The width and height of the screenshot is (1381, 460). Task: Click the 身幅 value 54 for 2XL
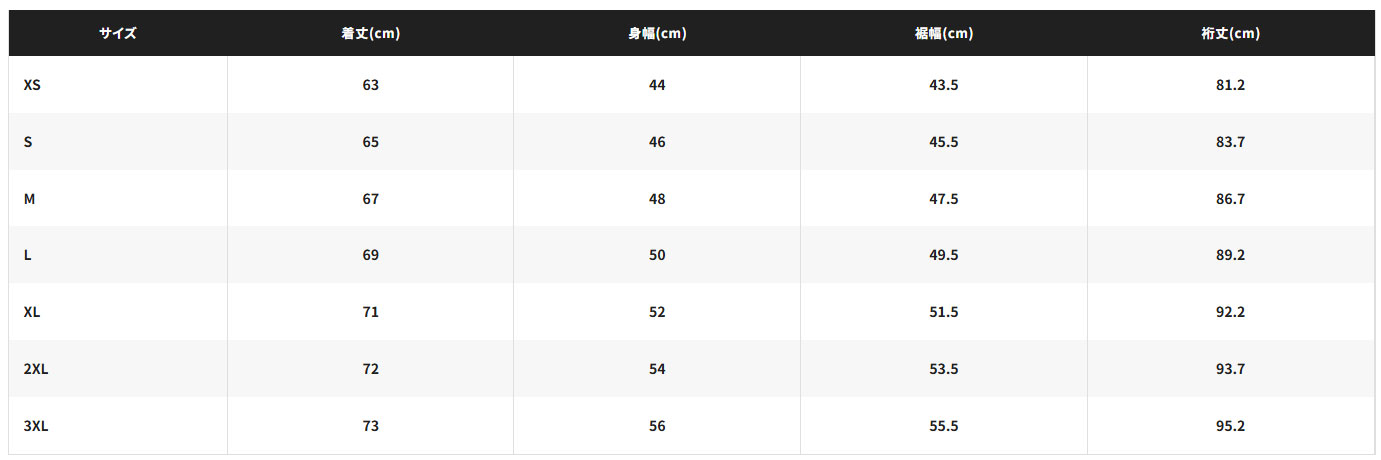(x=657, y=369)
